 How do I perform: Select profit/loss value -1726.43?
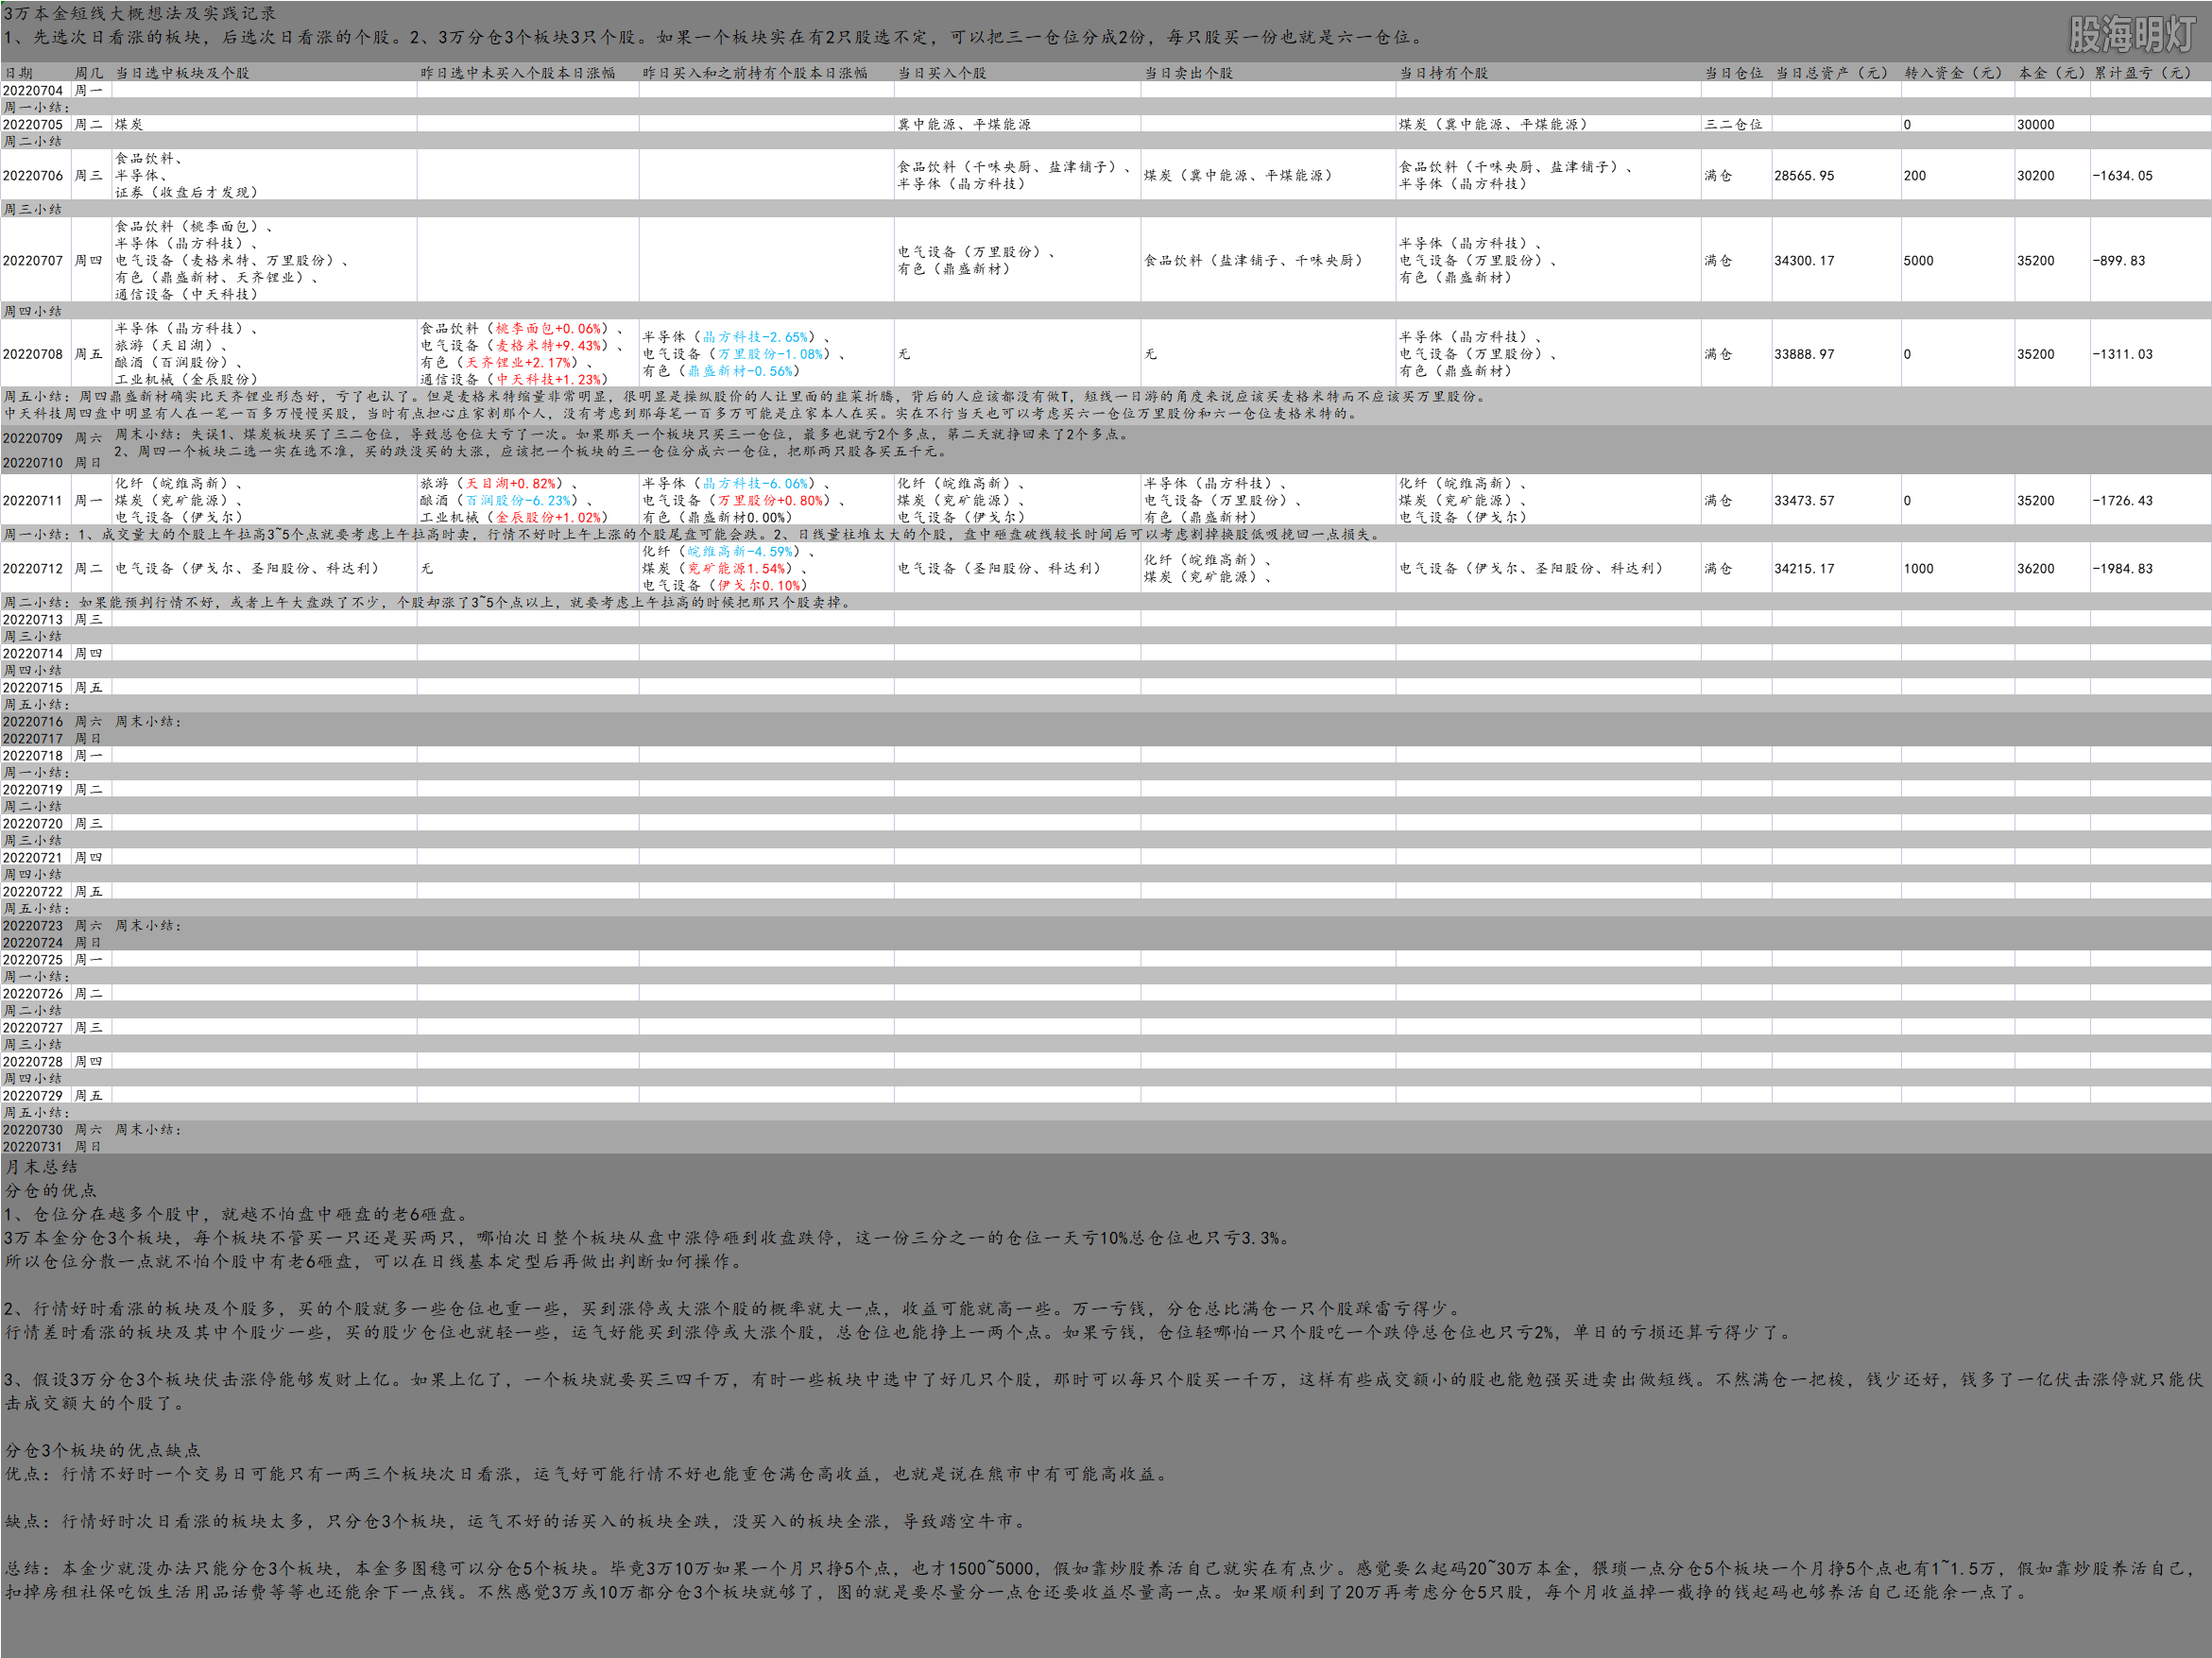(2122, 500)
